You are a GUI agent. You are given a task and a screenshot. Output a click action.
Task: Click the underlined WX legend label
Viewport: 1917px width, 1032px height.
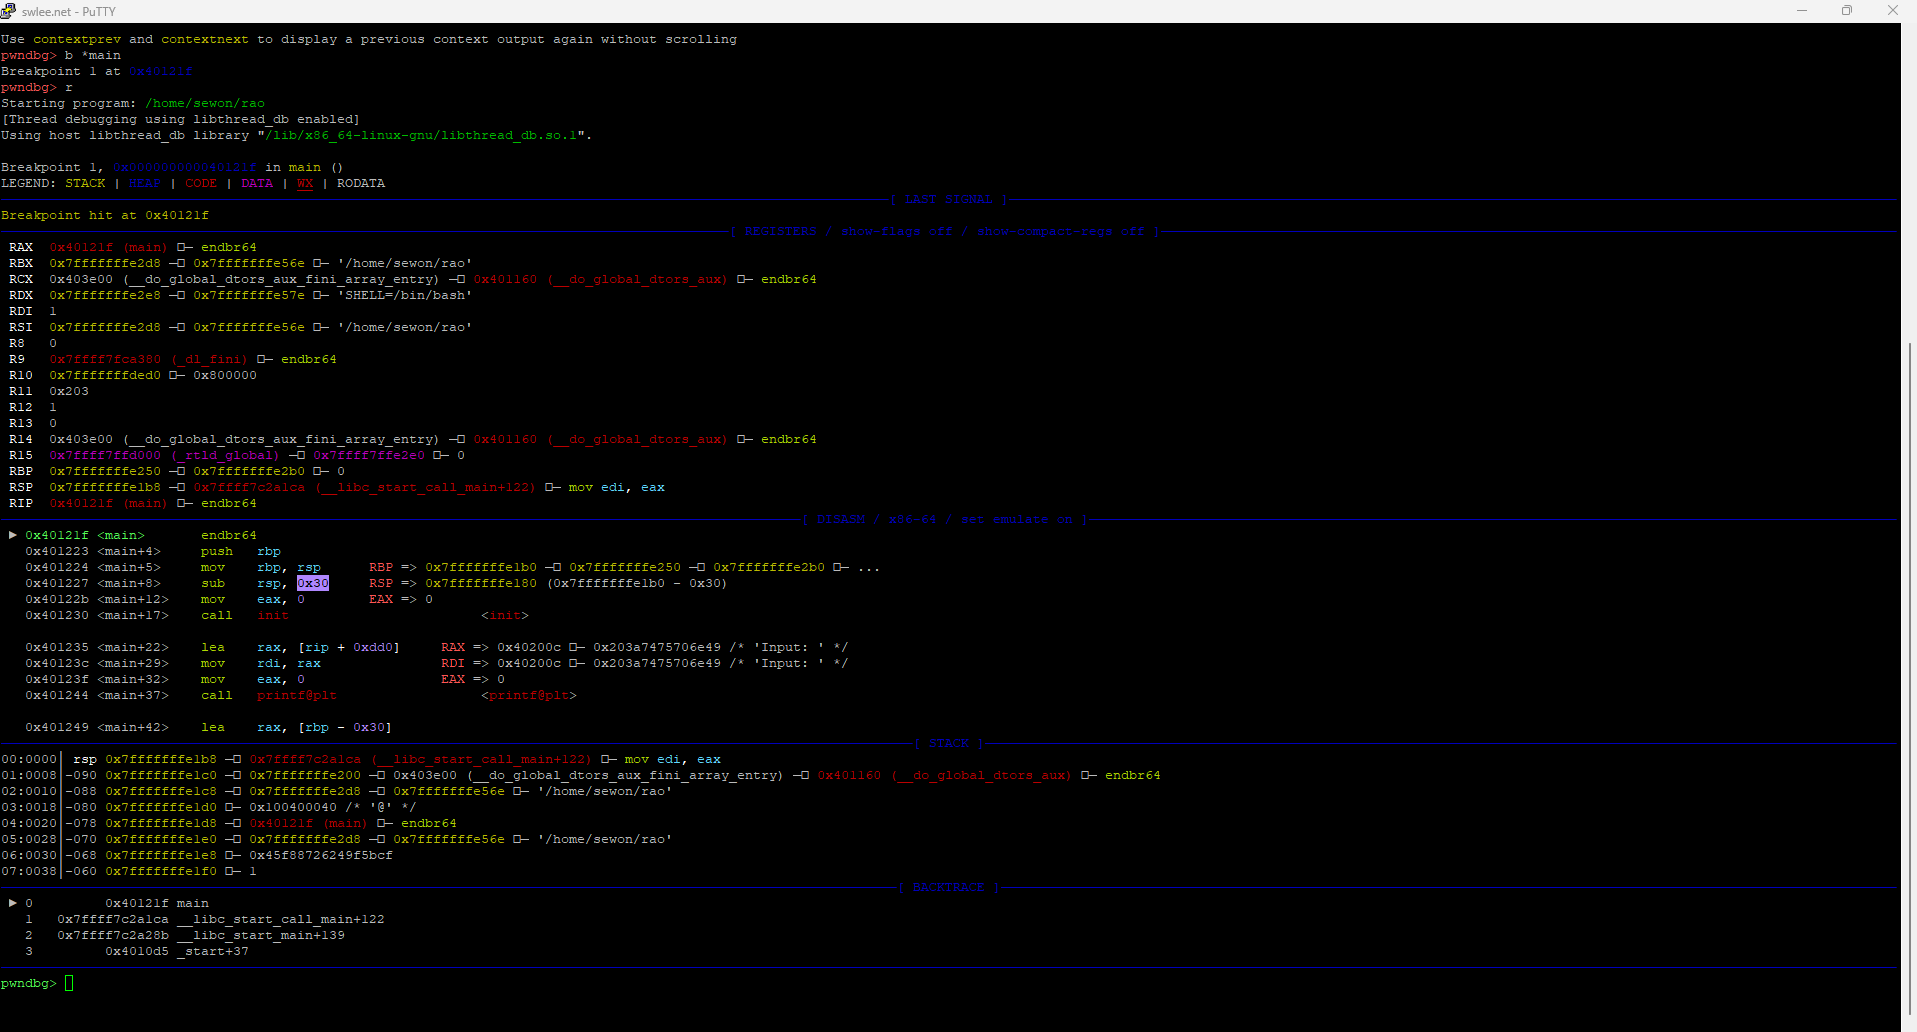pos(305,183)
